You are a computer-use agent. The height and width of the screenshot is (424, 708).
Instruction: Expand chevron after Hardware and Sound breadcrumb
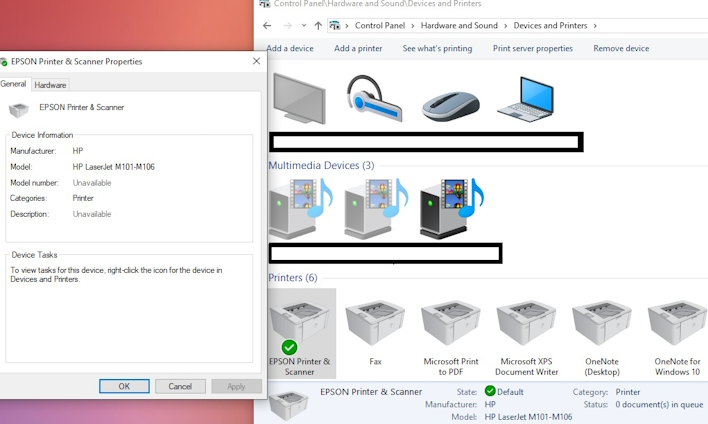coord(506,26)
